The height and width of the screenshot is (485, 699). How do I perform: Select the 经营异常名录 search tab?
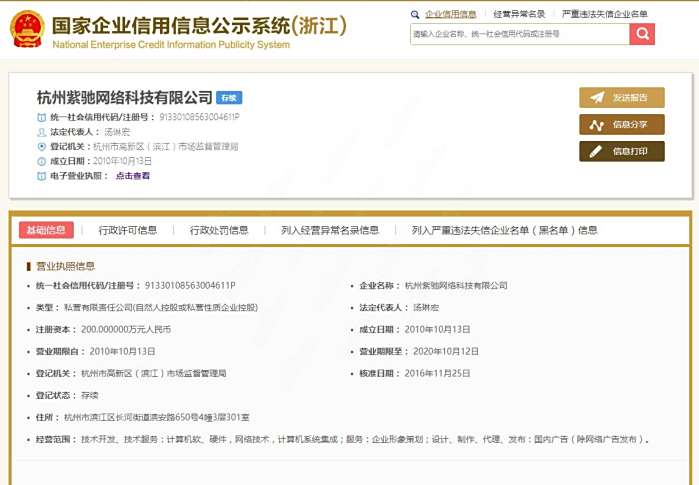[x=519, y=14]
